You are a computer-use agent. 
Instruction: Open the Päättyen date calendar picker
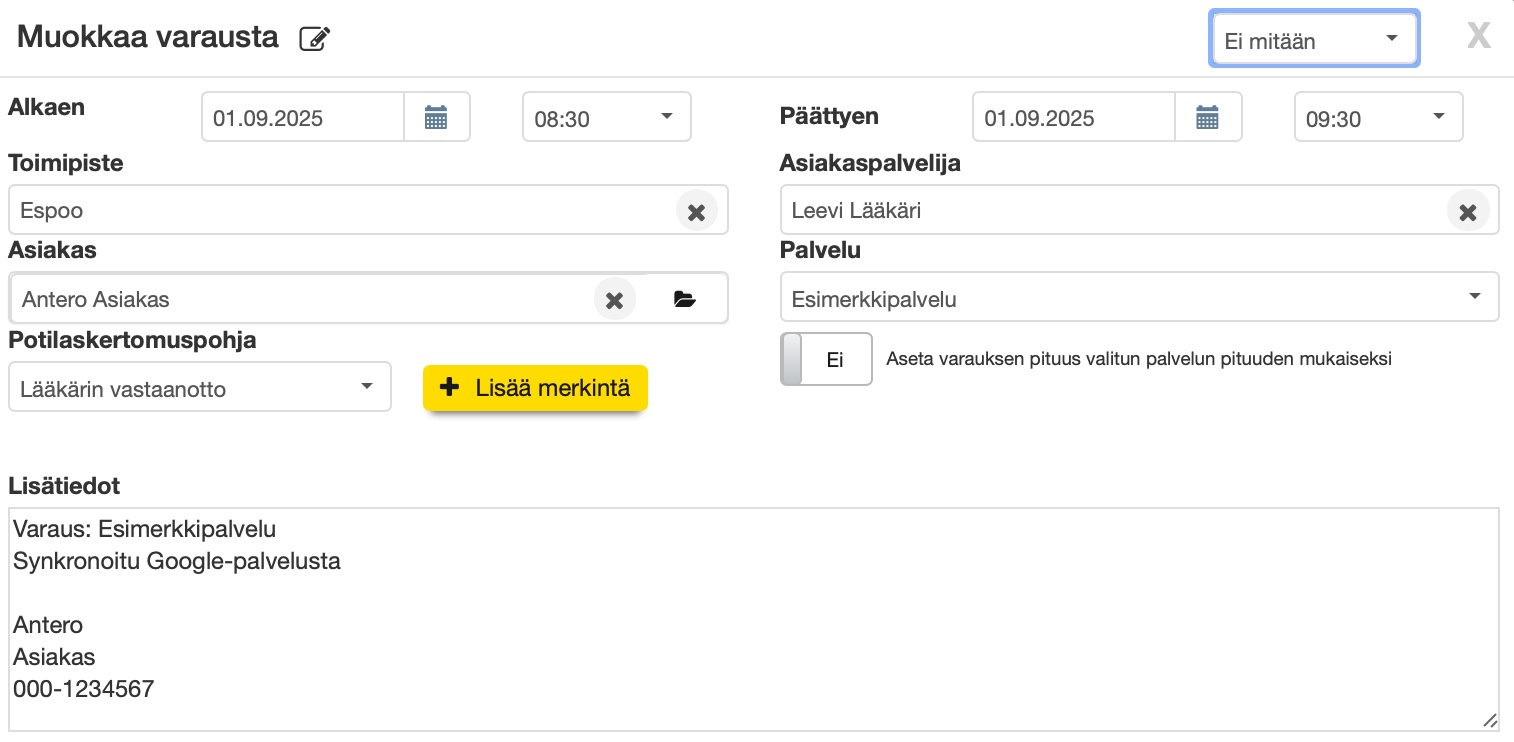pyautogui.click(x=1208, y=117)
